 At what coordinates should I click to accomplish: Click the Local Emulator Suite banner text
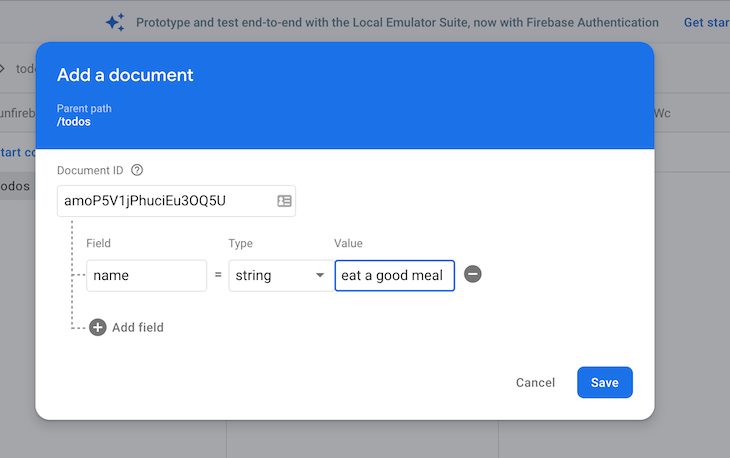coord(397,22)
